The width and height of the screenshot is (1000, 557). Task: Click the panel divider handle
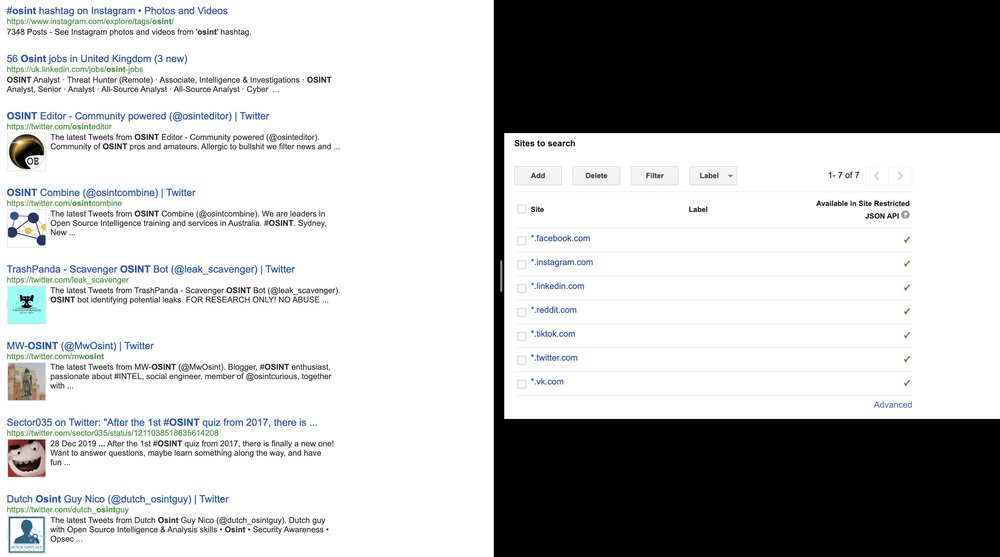(x=501, y=276)
